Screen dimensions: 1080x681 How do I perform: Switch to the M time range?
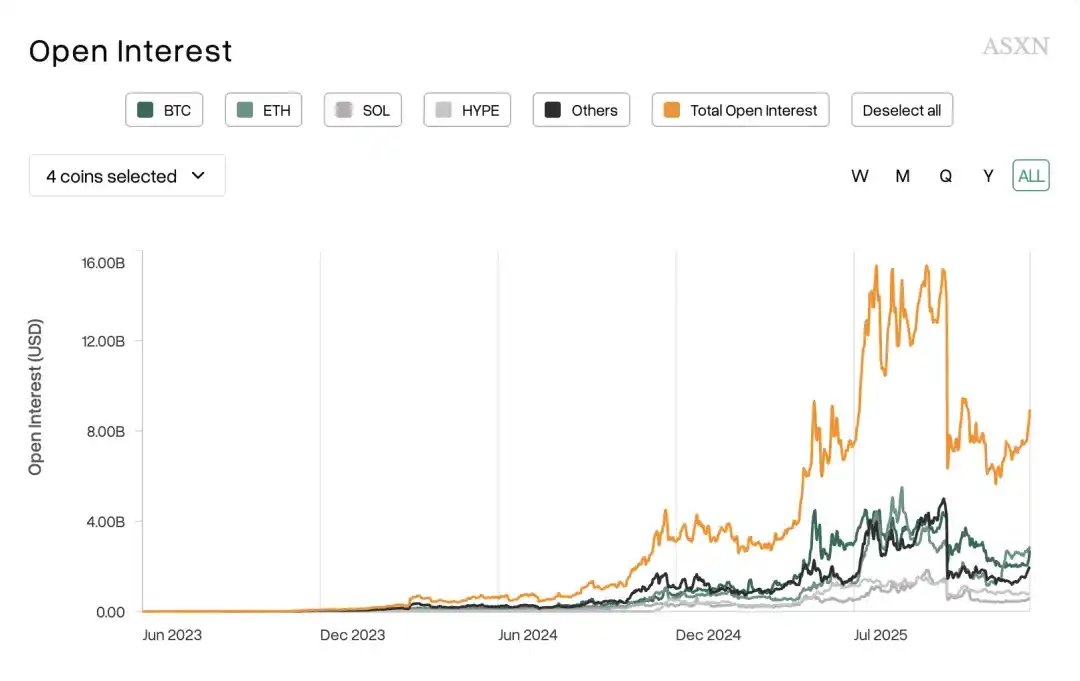(x=903, y=175)
